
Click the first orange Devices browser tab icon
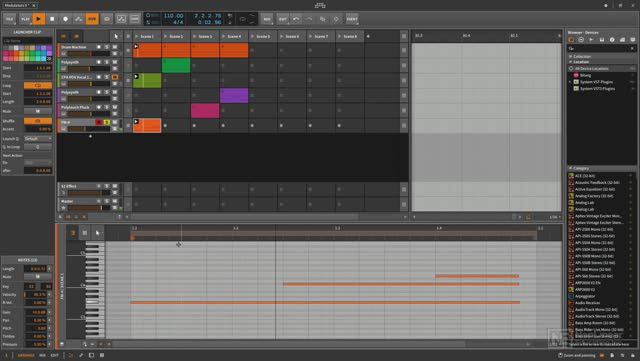tap(571, 40)
